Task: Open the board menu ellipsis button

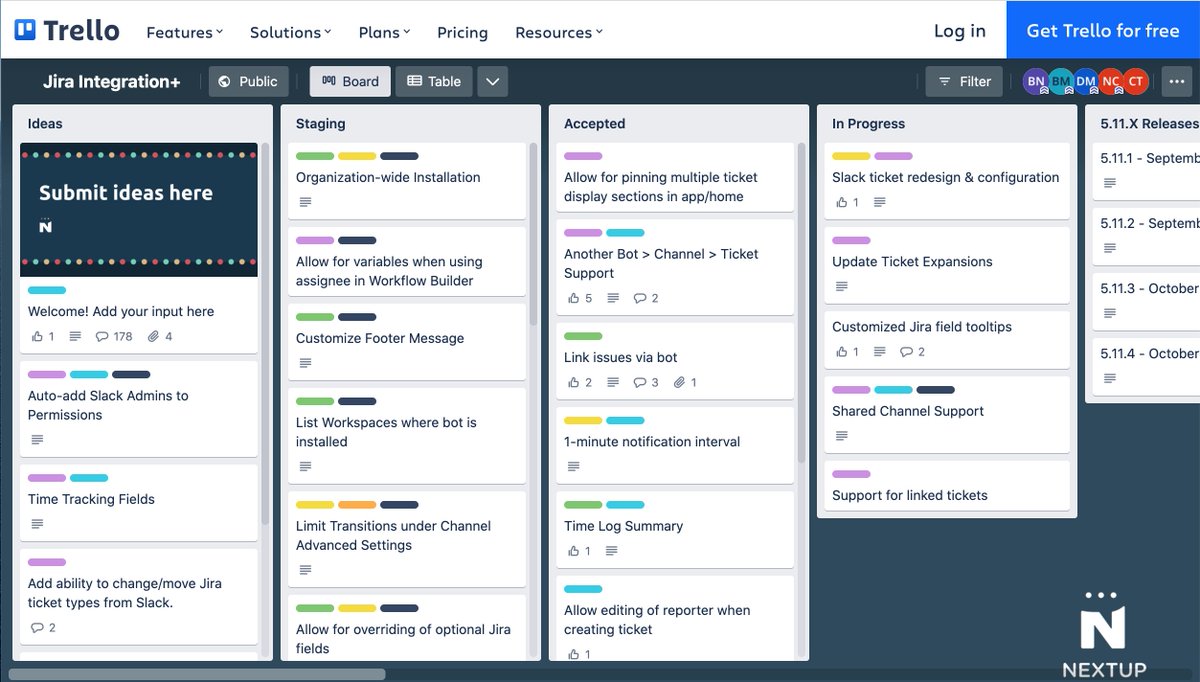Action: point(1175,81)
